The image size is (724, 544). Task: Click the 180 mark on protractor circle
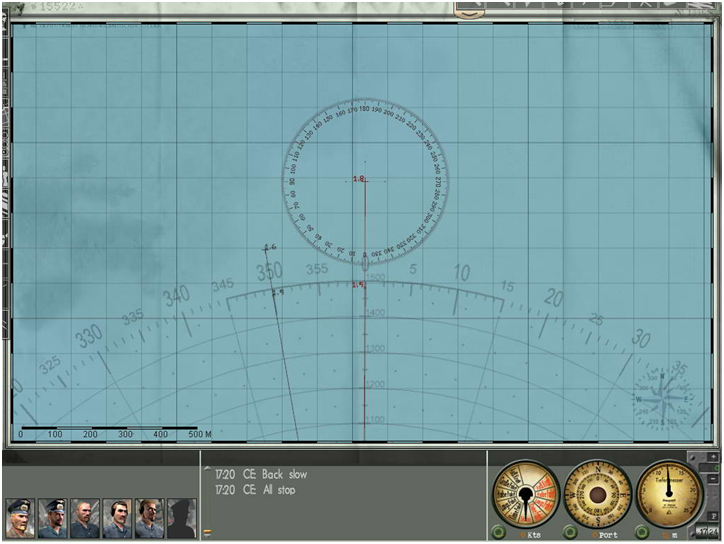click(x=364, y=109)
